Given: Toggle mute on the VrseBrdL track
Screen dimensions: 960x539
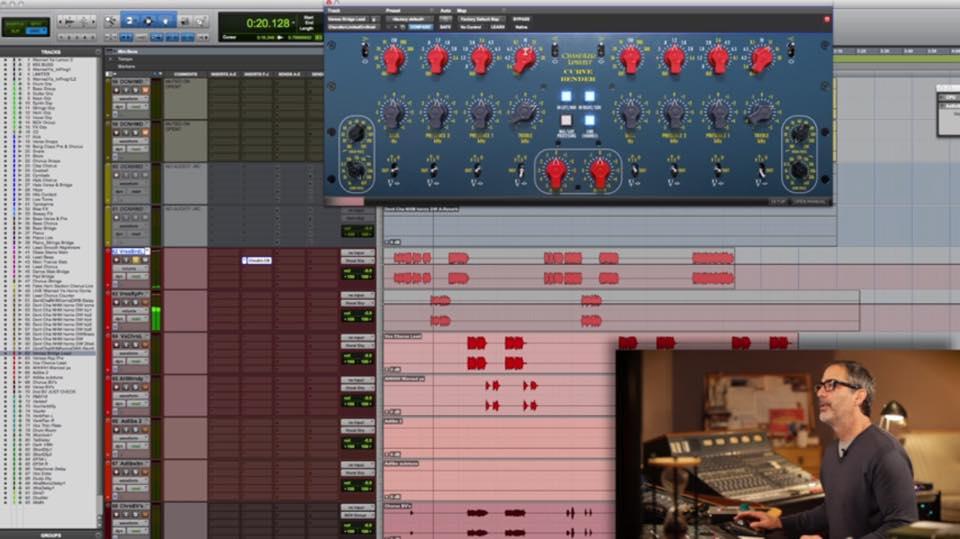Looking at the screenshot, I should pyautogui.click(x=145, y=260).
